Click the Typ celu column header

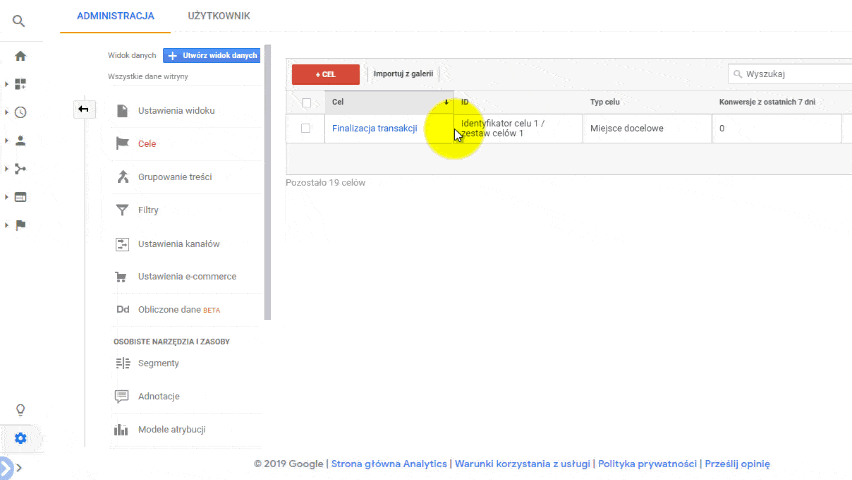tap(605, 102)
